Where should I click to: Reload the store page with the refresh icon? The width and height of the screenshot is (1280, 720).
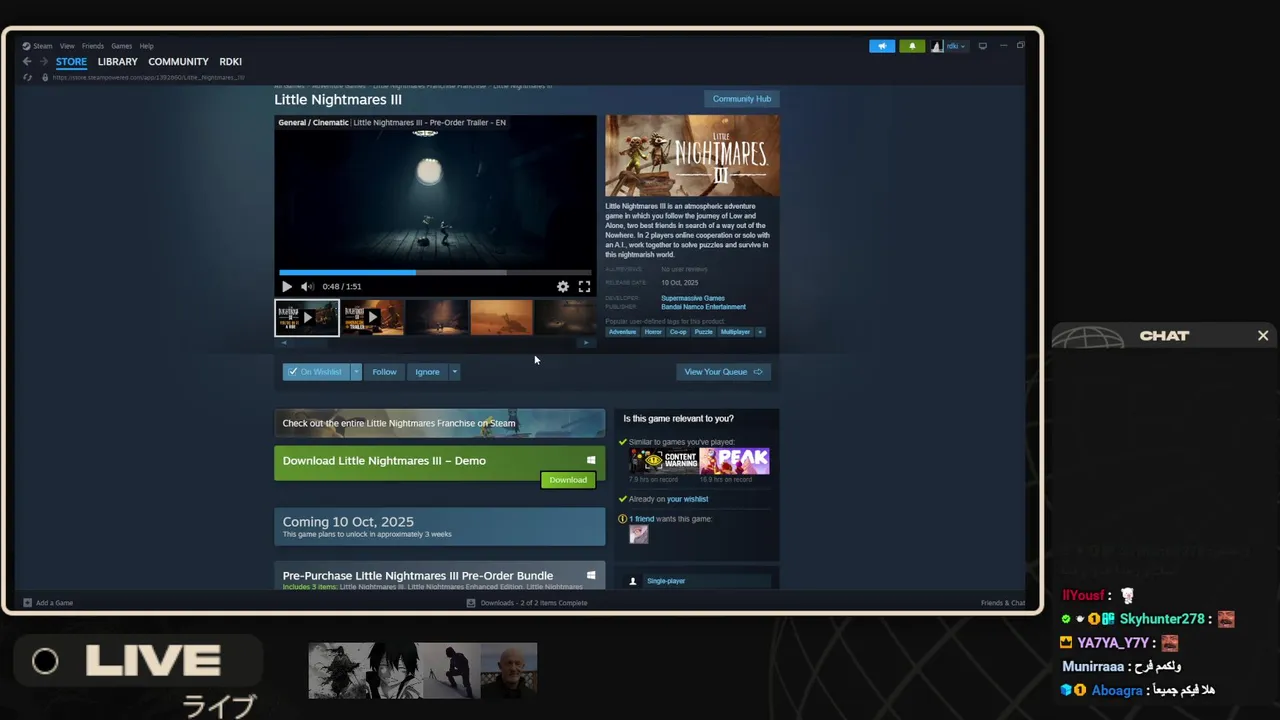pyautogui.click(x=27, y=77)
